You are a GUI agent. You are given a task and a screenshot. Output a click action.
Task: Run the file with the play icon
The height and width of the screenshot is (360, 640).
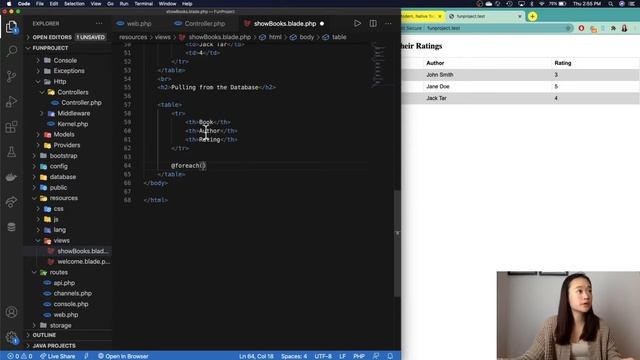[357, 24]
